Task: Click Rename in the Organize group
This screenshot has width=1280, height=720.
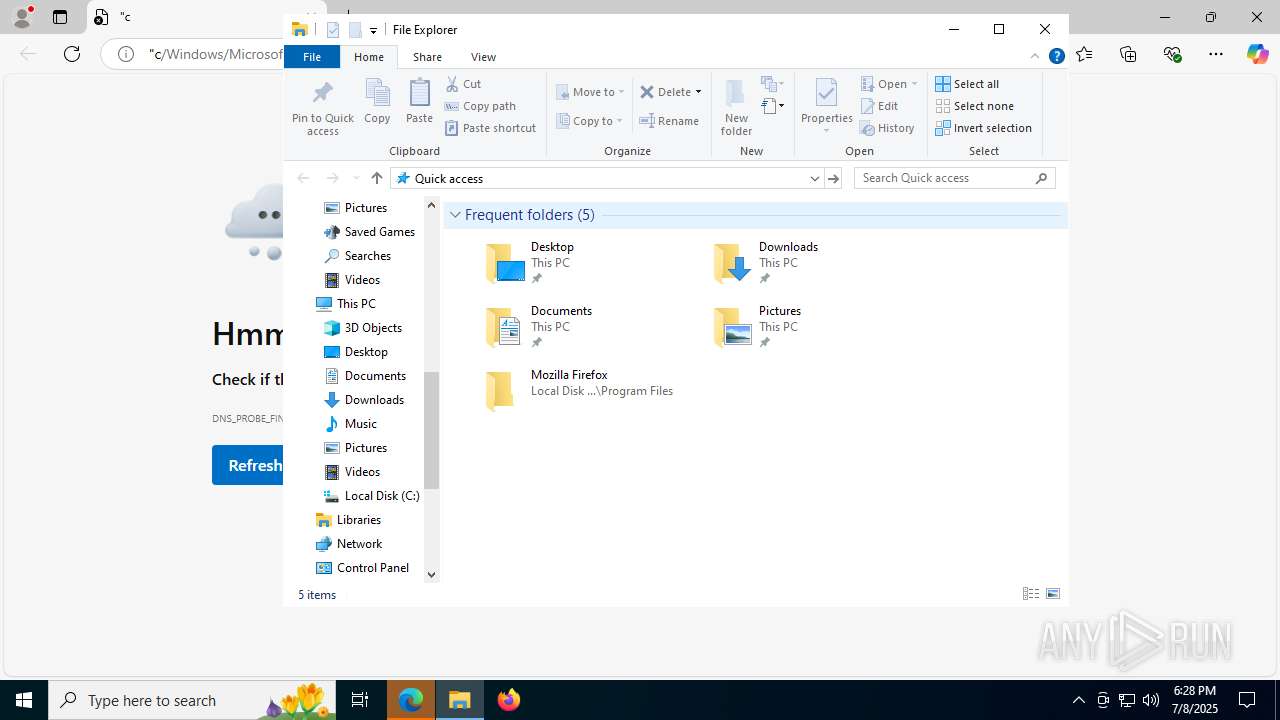Action: 669,121
